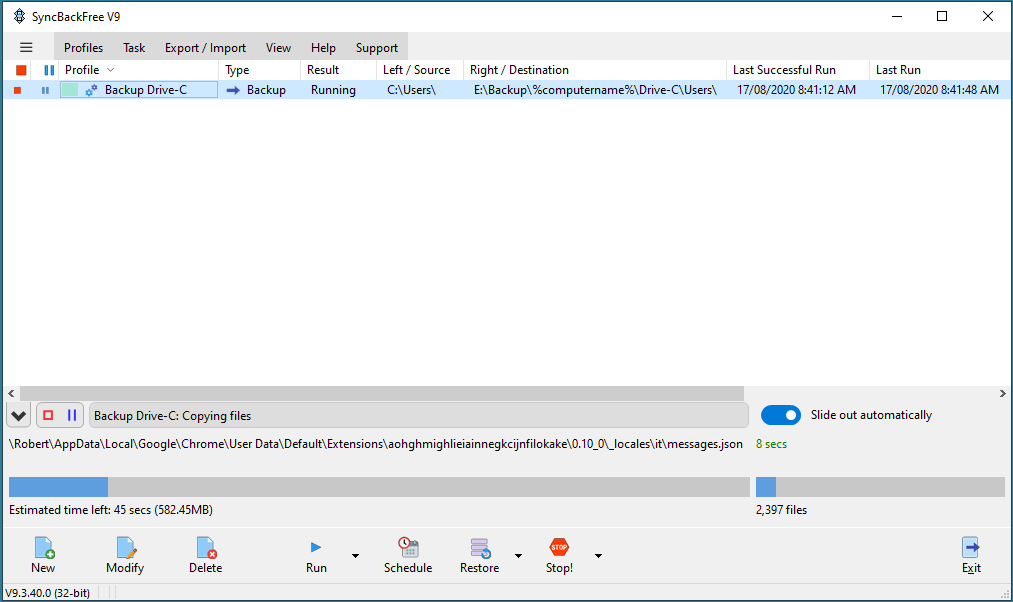Open the Restore options dropdown arrow
Viewport: 1013px width, 602px height.
518,555
